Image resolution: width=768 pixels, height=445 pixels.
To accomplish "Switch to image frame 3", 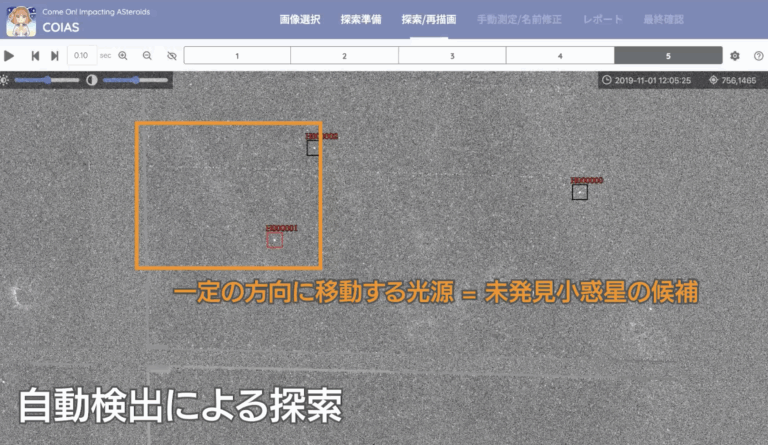I will (x=452, y=56).
